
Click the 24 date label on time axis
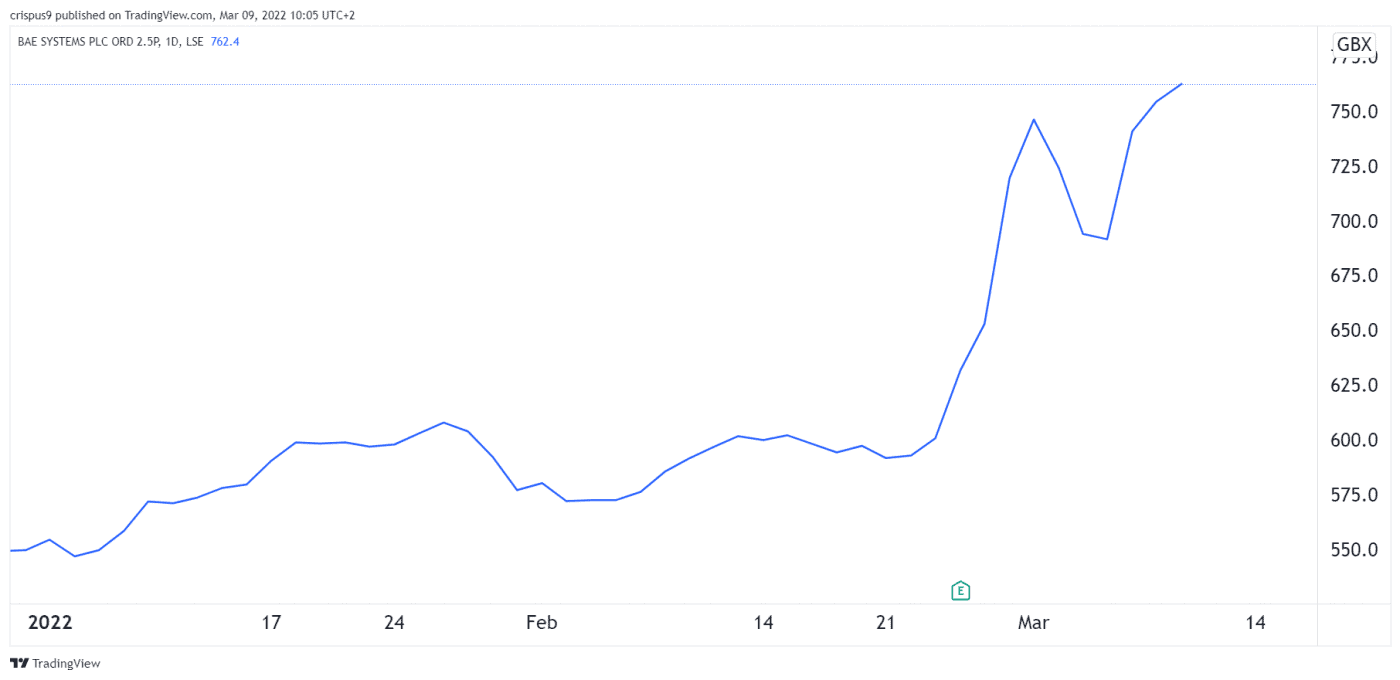click(394, 622)
